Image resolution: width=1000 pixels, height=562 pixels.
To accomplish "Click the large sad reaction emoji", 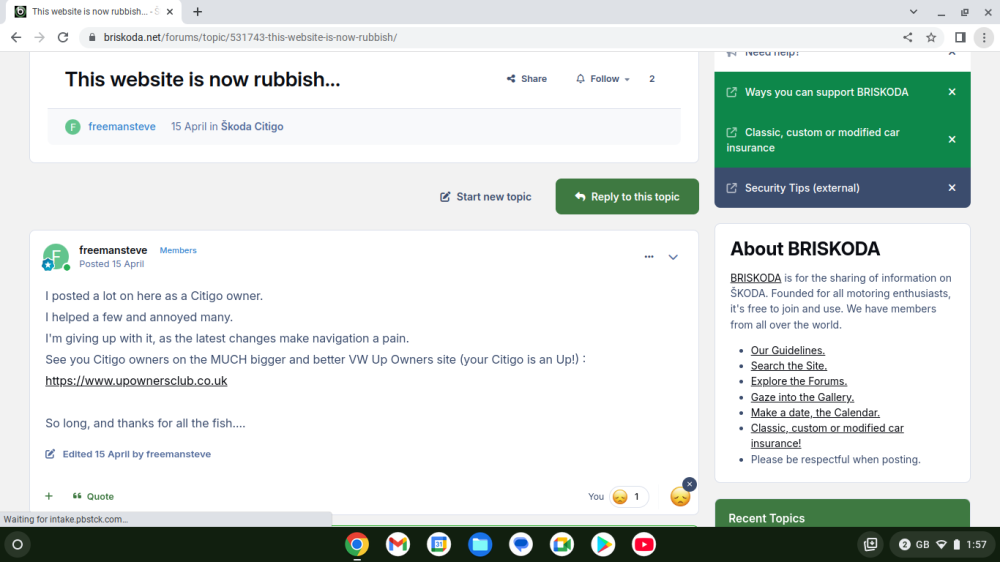I will click(x=680, y=496).
